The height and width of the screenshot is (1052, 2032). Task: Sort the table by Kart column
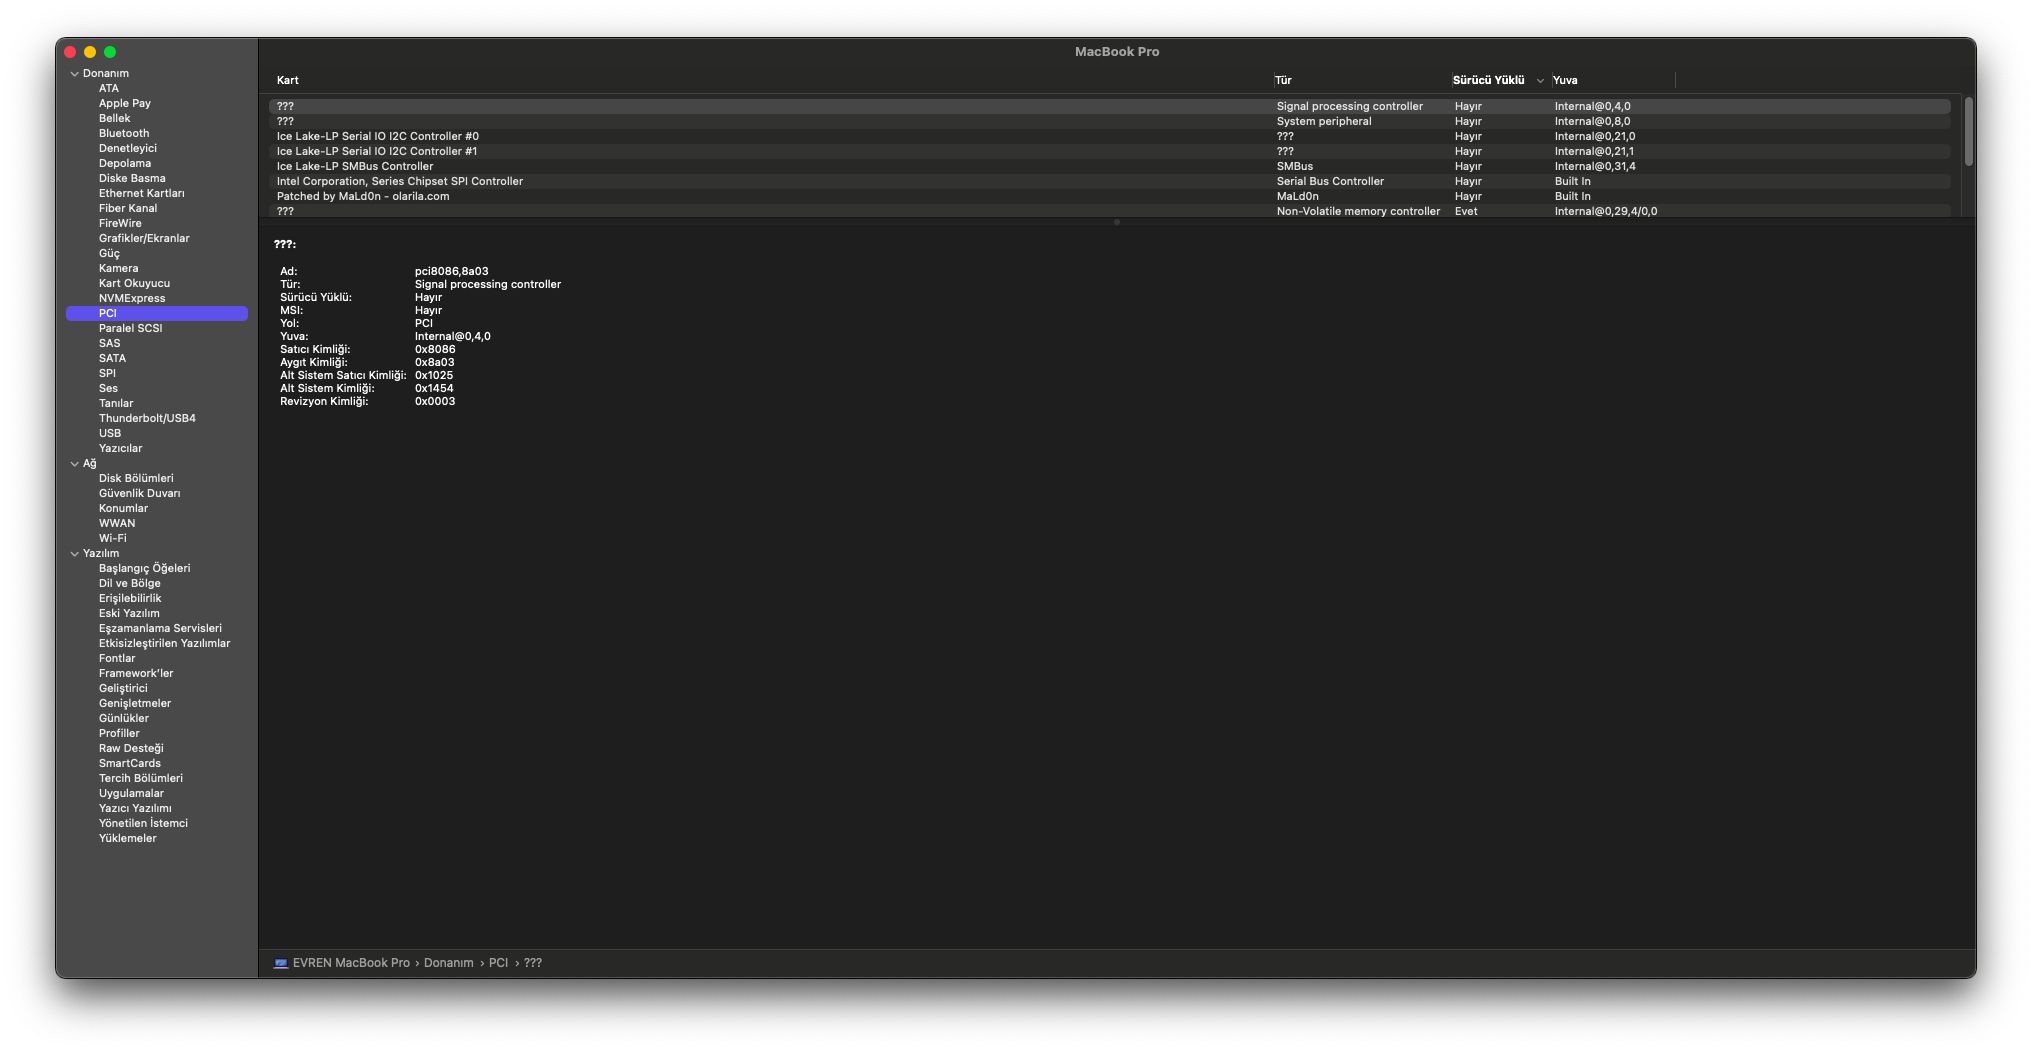tap(288, 80)
